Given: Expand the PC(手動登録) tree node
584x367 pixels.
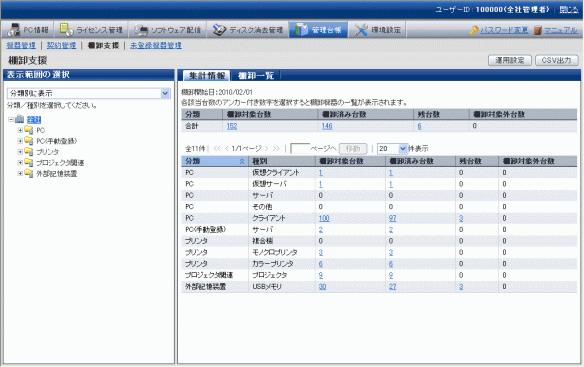Looking at the screenshot, I should coord(20,141).
